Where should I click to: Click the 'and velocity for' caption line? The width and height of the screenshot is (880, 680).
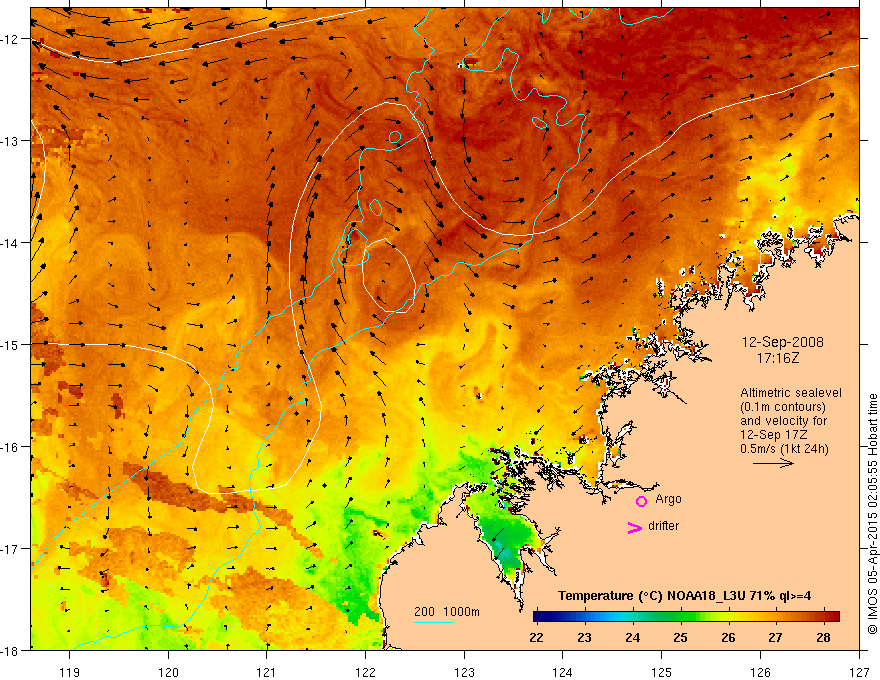tap(783, 421)
